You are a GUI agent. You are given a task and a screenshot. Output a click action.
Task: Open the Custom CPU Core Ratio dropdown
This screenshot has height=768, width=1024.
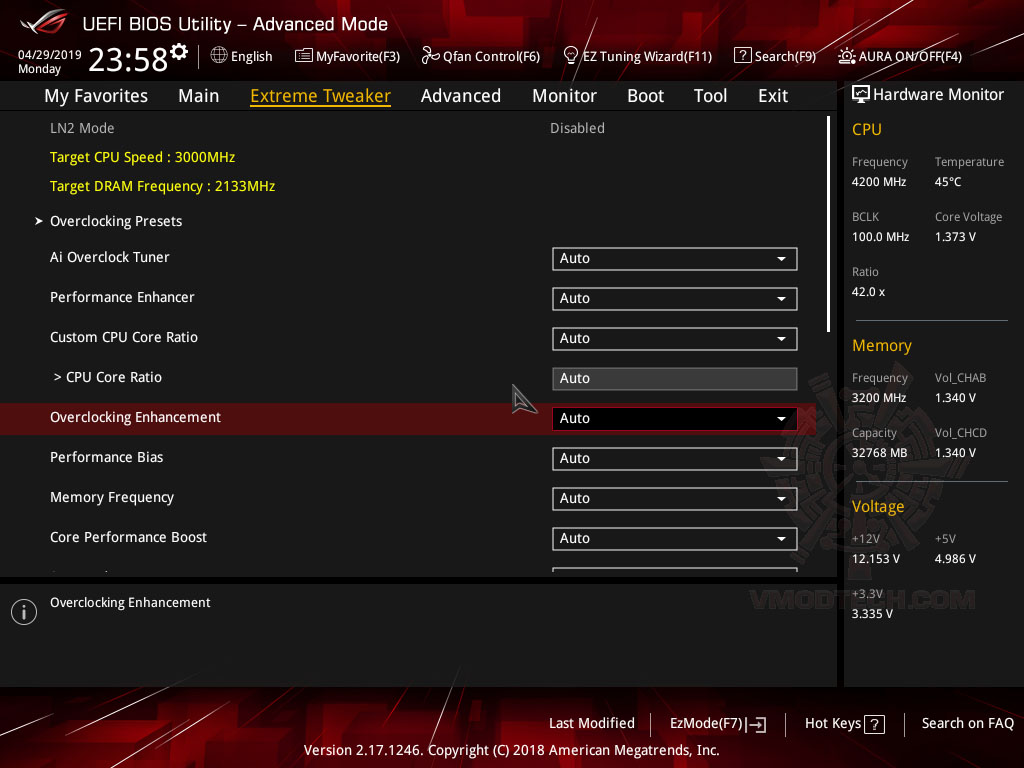coord(674,338)
